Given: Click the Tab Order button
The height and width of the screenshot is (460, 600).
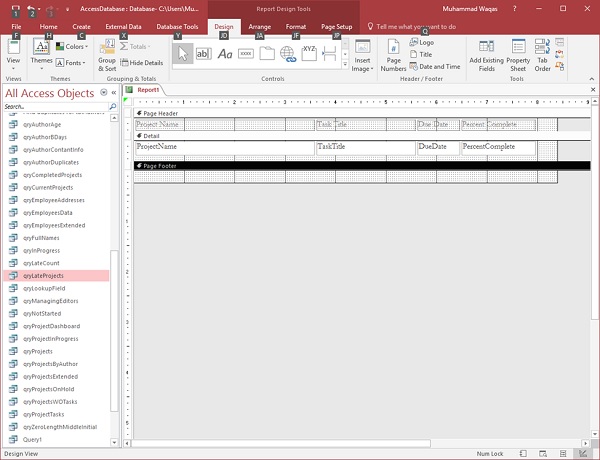Looking at the screenshot, I should point(542,55).
